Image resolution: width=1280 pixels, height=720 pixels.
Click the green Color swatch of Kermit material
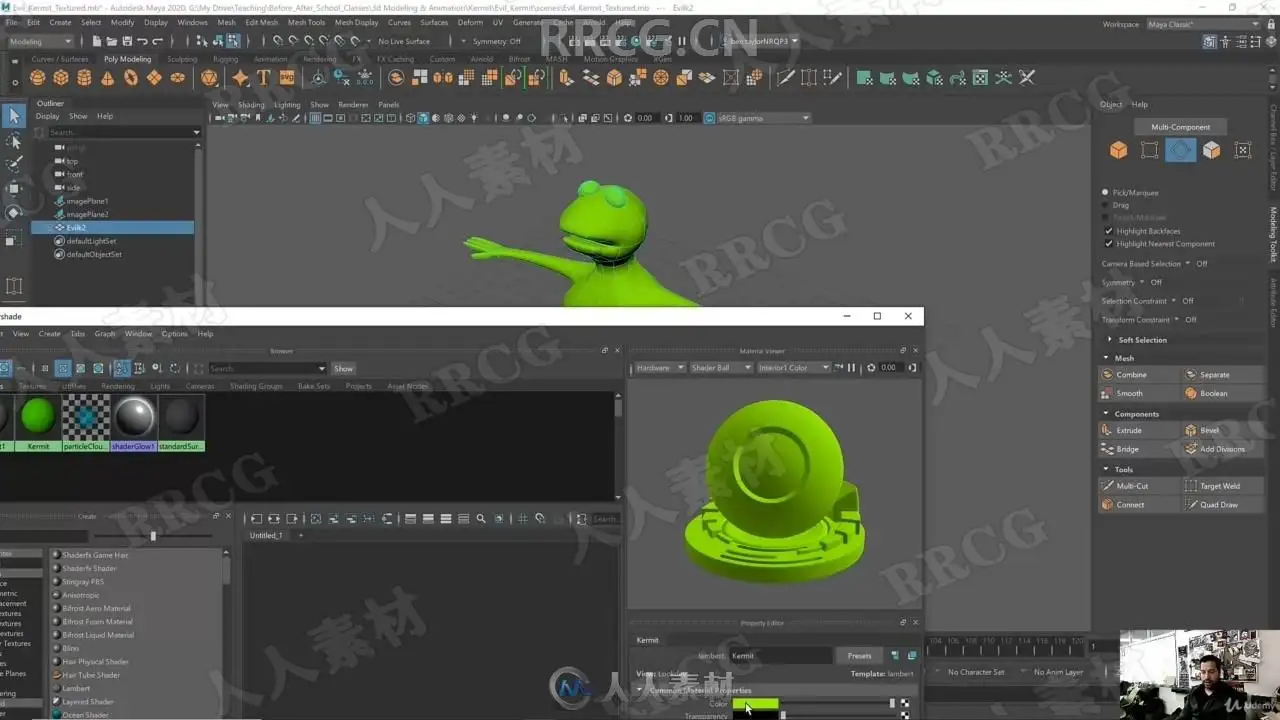pyautogui.click(x=755, y=704)
